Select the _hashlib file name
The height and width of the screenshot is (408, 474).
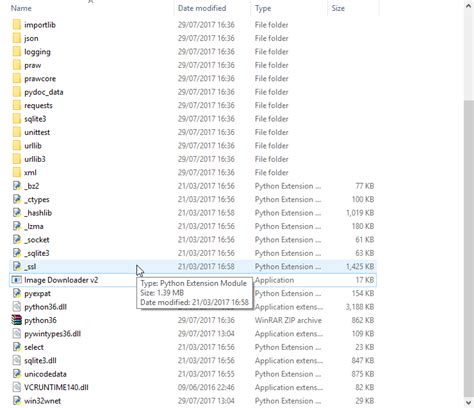[38, 213]
